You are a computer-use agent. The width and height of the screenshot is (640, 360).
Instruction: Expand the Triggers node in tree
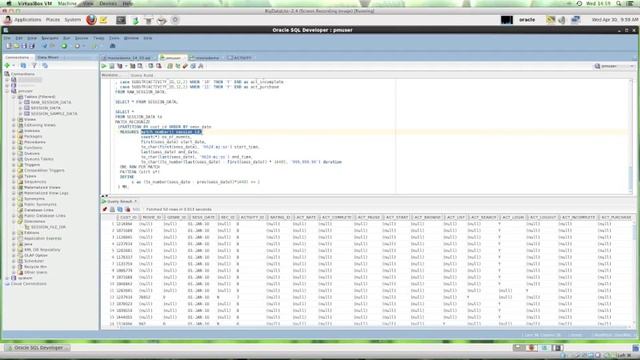(13, 165)
